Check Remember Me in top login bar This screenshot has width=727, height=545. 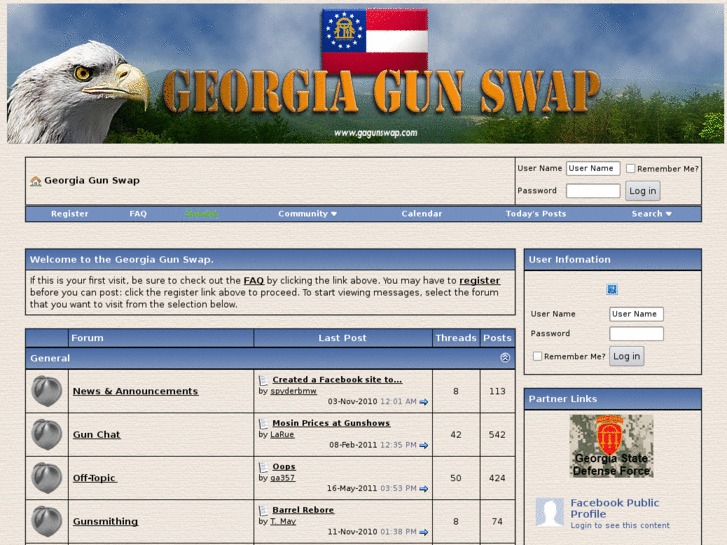tap(630, 168)
